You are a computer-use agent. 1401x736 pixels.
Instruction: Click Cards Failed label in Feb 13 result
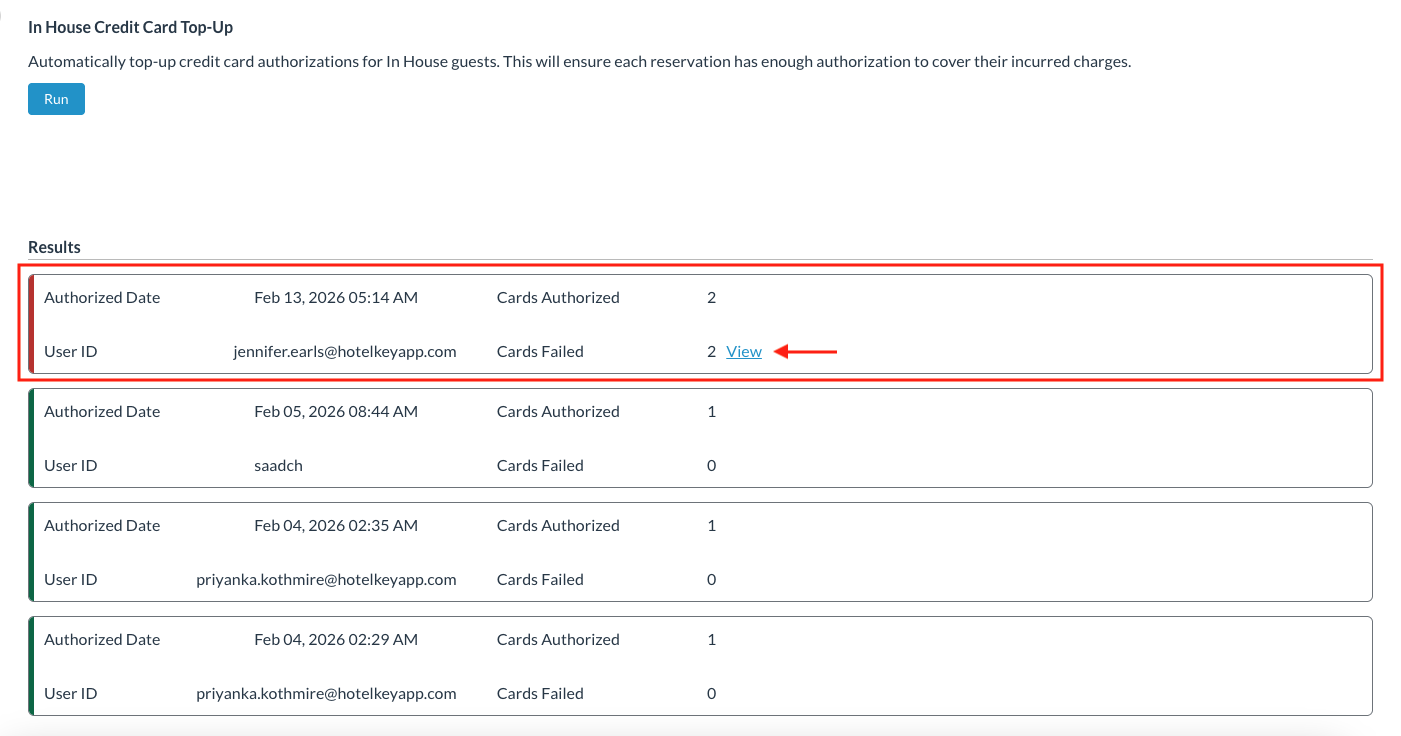pos(540,352)
